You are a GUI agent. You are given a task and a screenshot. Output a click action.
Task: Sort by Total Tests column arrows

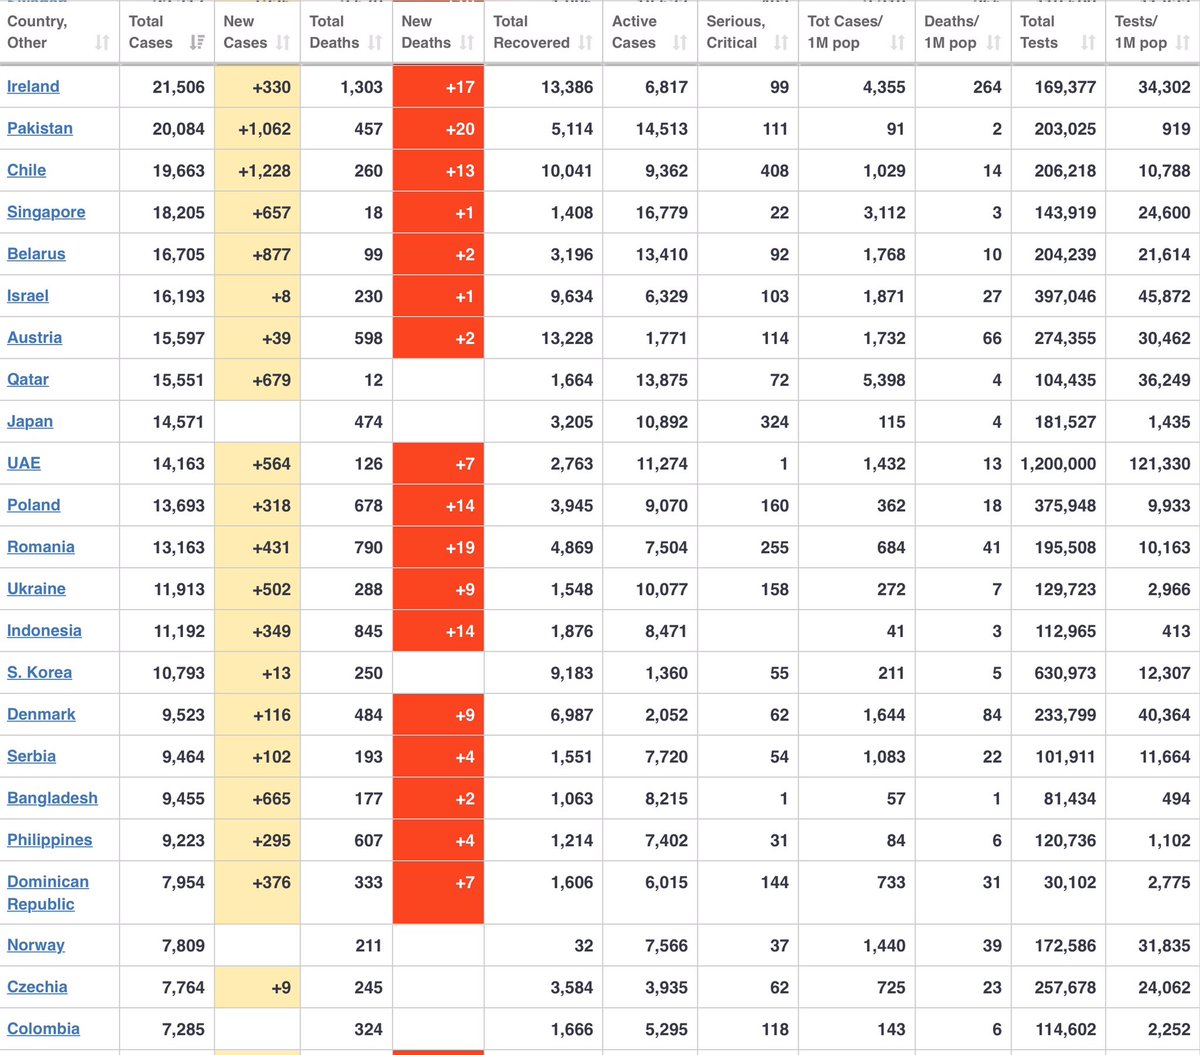[1088, 42]
